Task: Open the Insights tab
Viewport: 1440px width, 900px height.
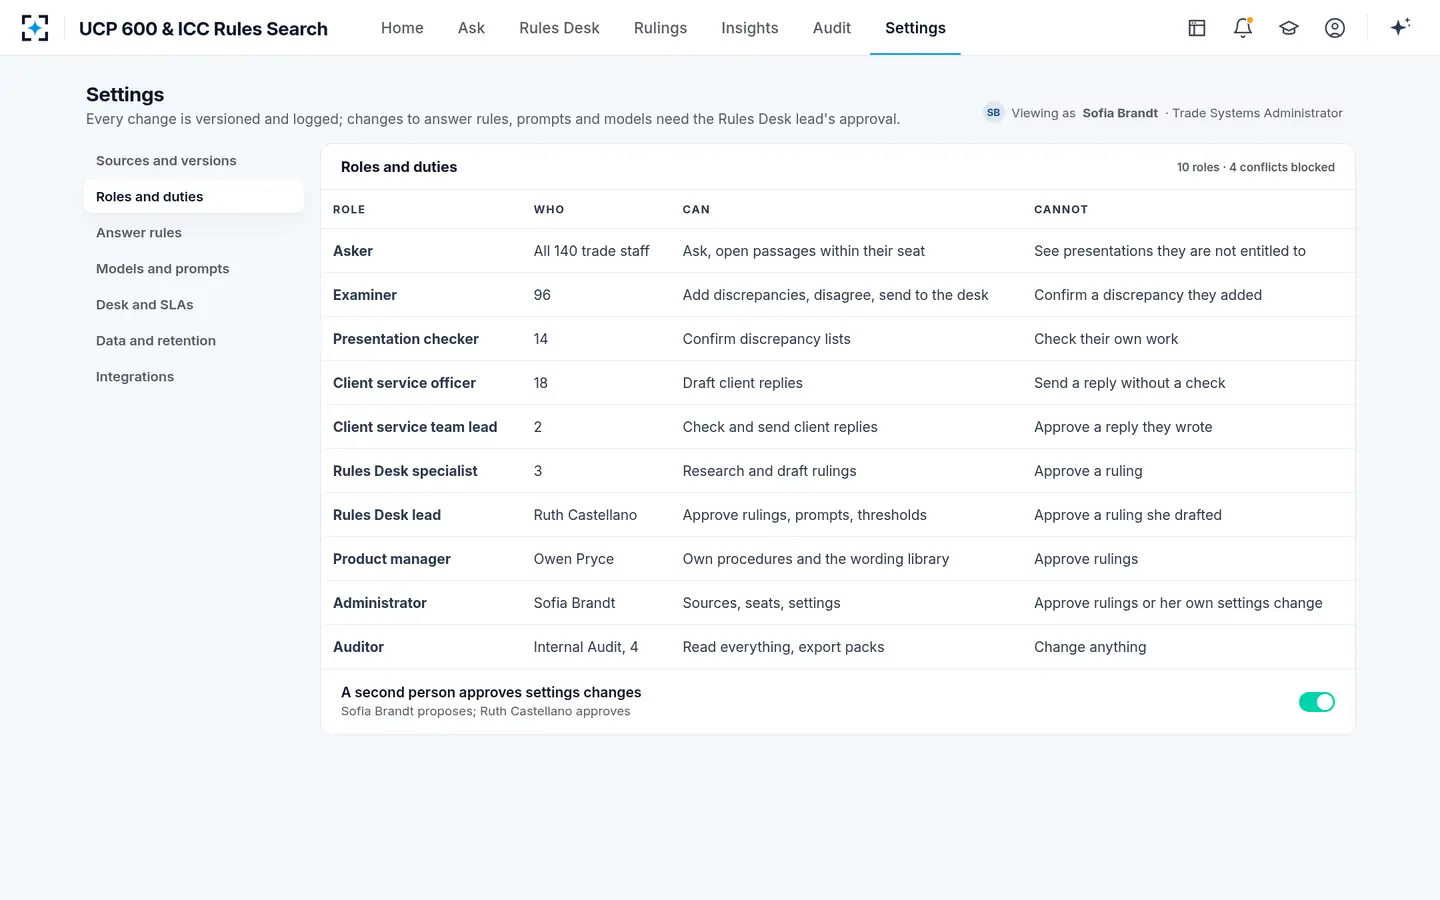Action: pyautogui.click(x=750, y=28)
